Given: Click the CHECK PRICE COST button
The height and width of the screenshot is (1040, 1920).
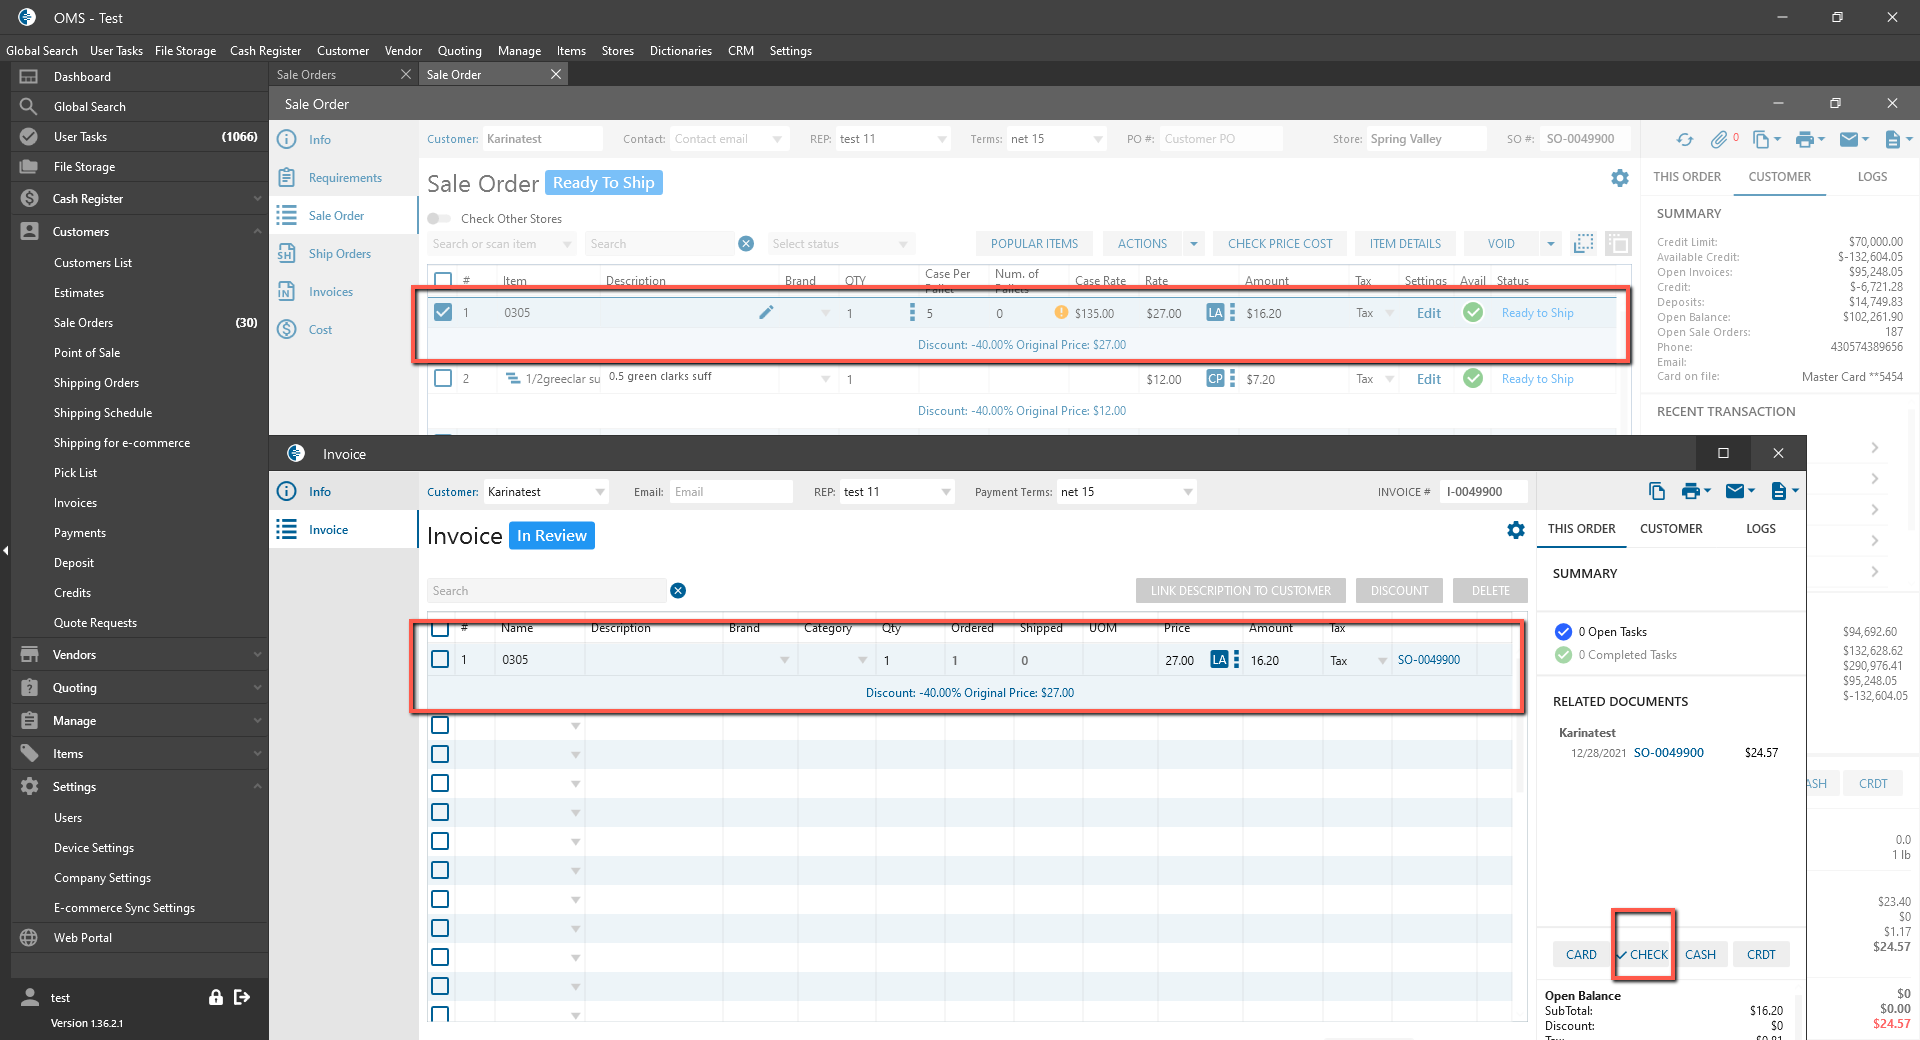Looking at the screenshot, I should (x=1280, y=244).
